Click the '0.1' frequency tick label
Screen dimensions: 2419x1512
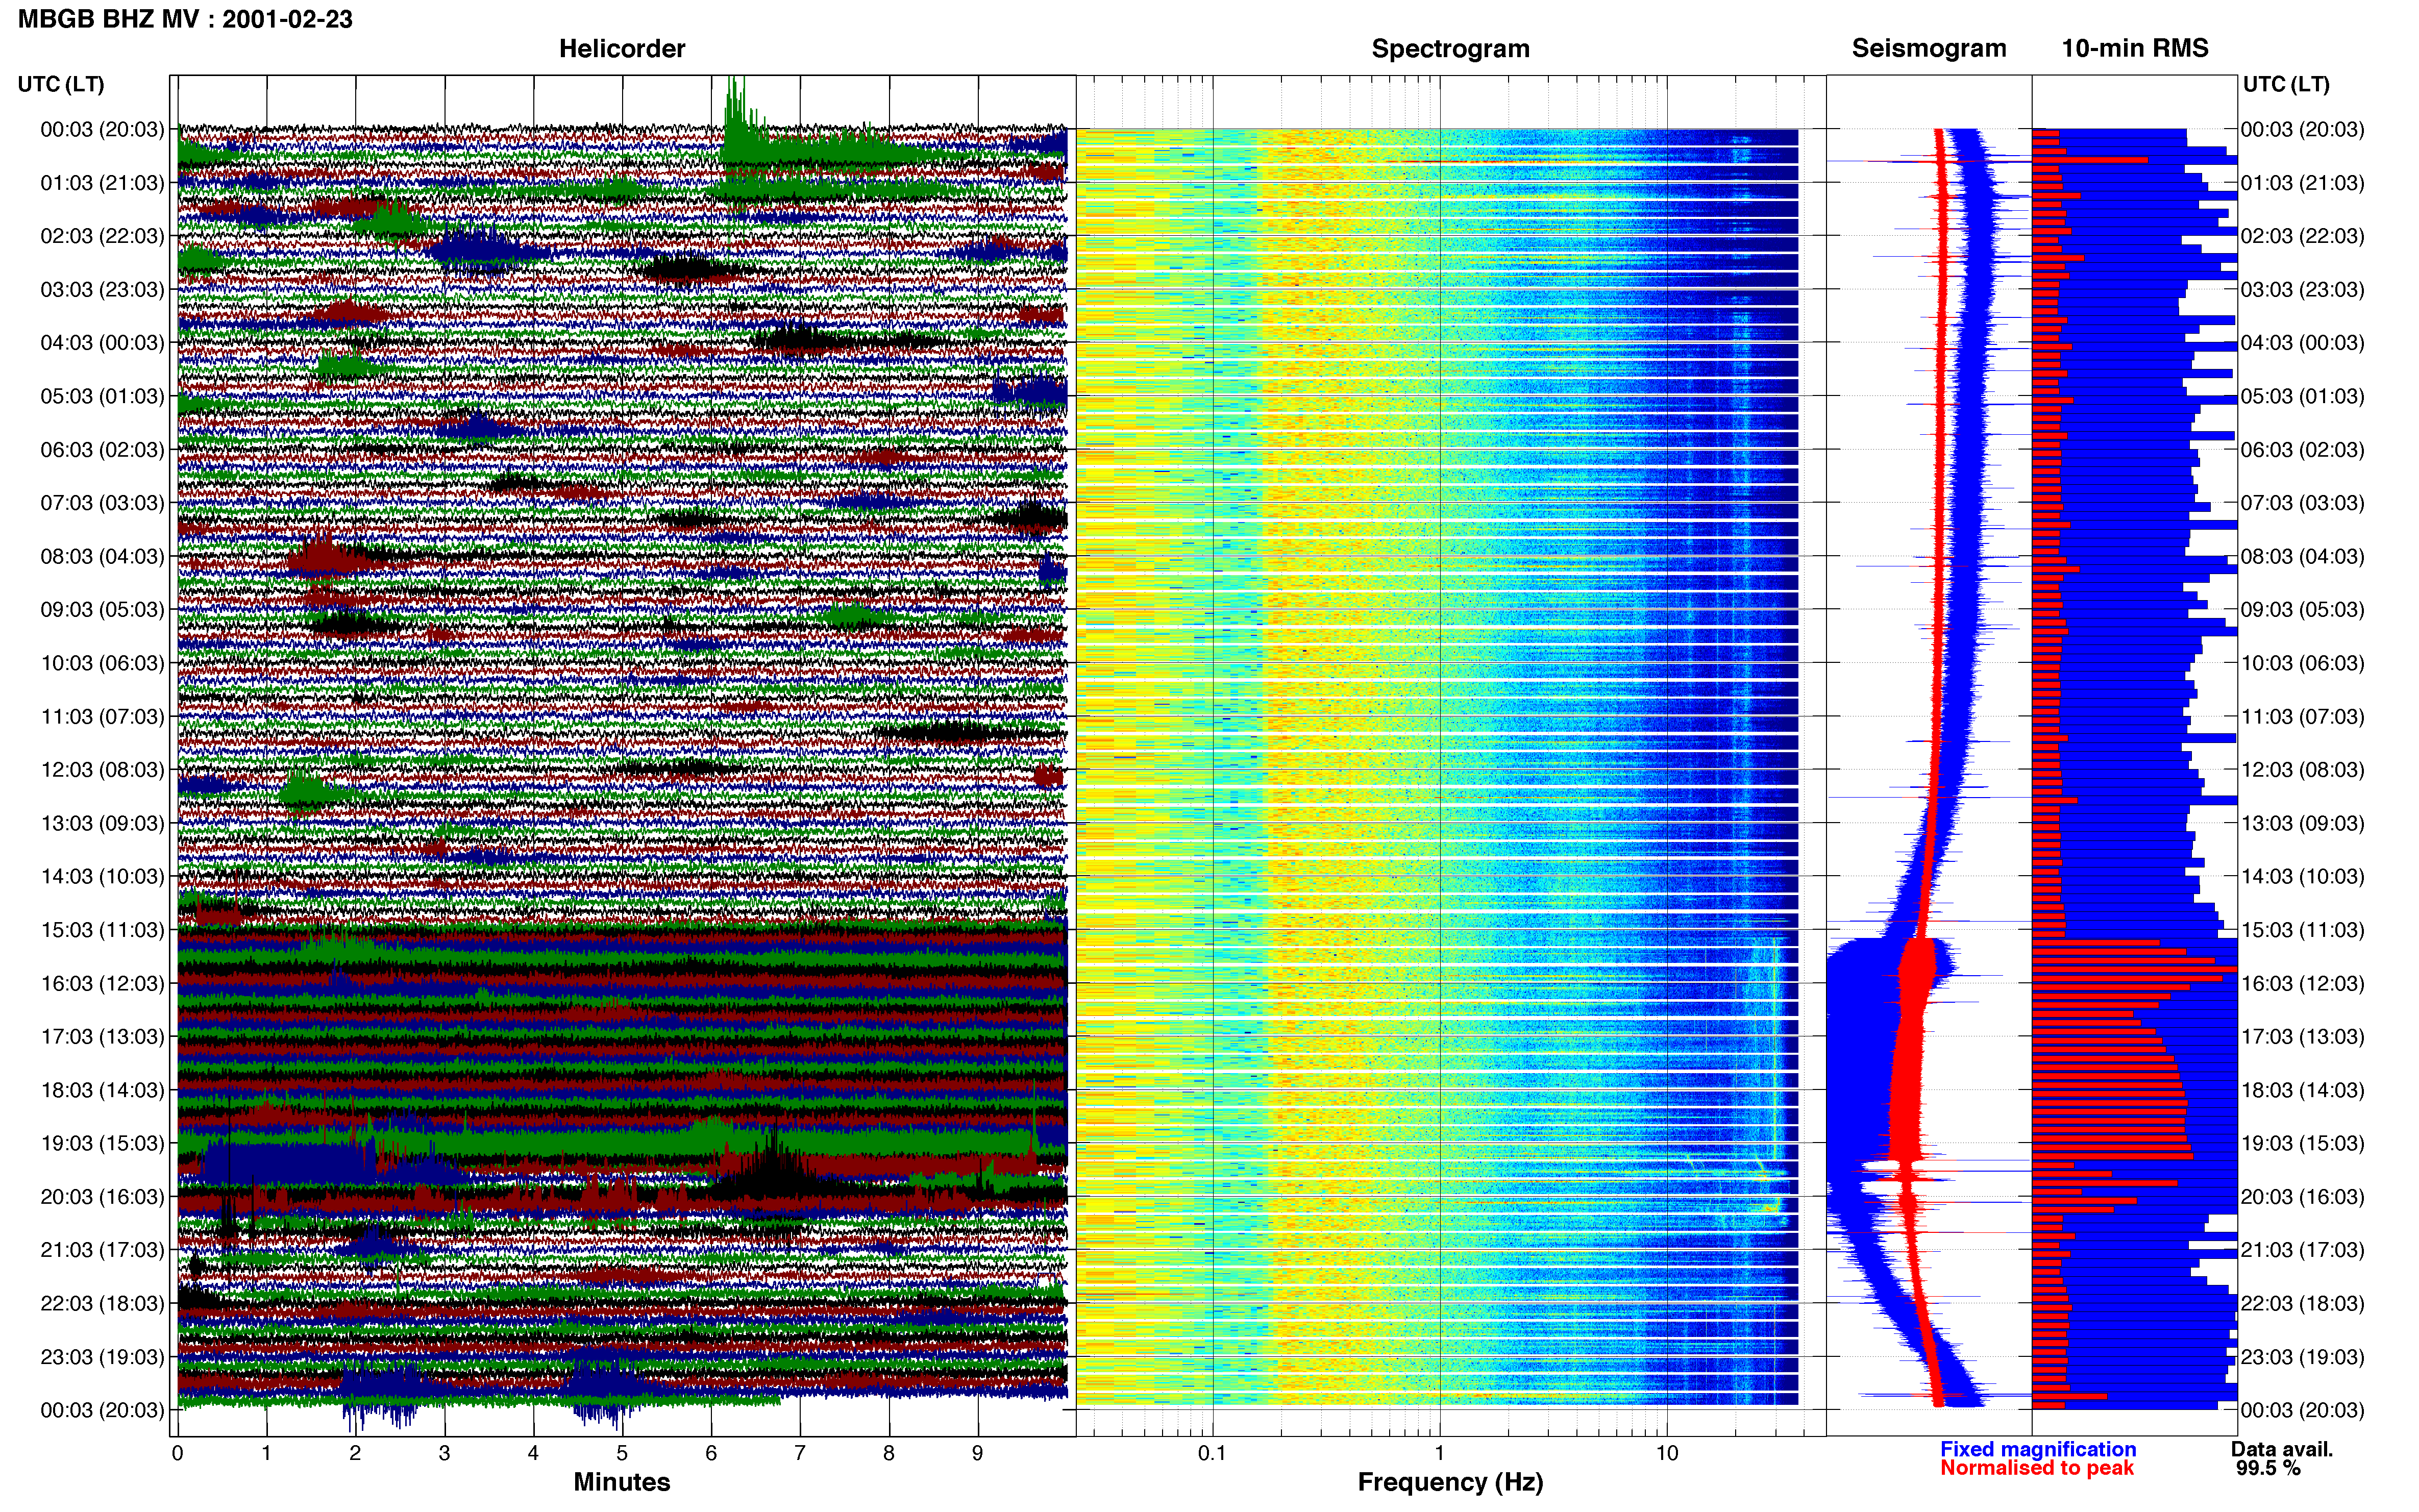(x=1212, y=1454)
